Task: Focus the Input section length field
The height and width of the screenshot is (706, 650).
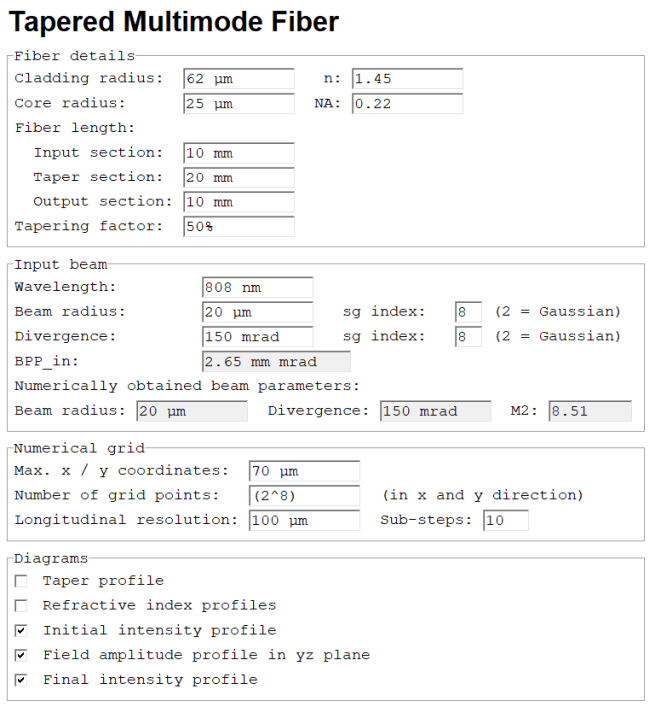Action: [239, 153]
